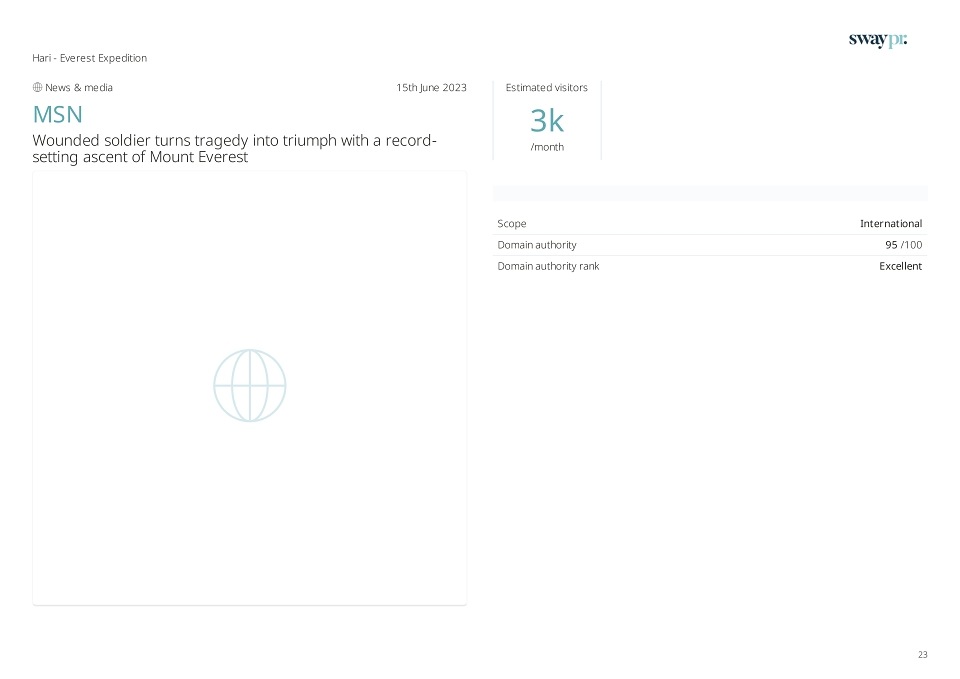Select the Scope row label

[x=512, y=223]
